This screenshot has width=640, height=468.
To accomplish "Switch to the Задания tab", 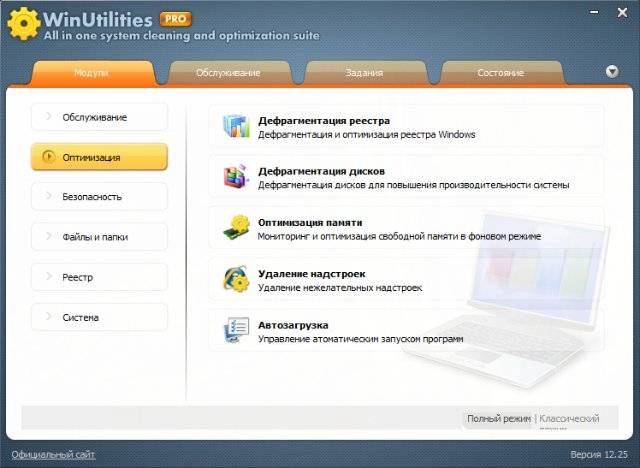I will pos(364,73).
